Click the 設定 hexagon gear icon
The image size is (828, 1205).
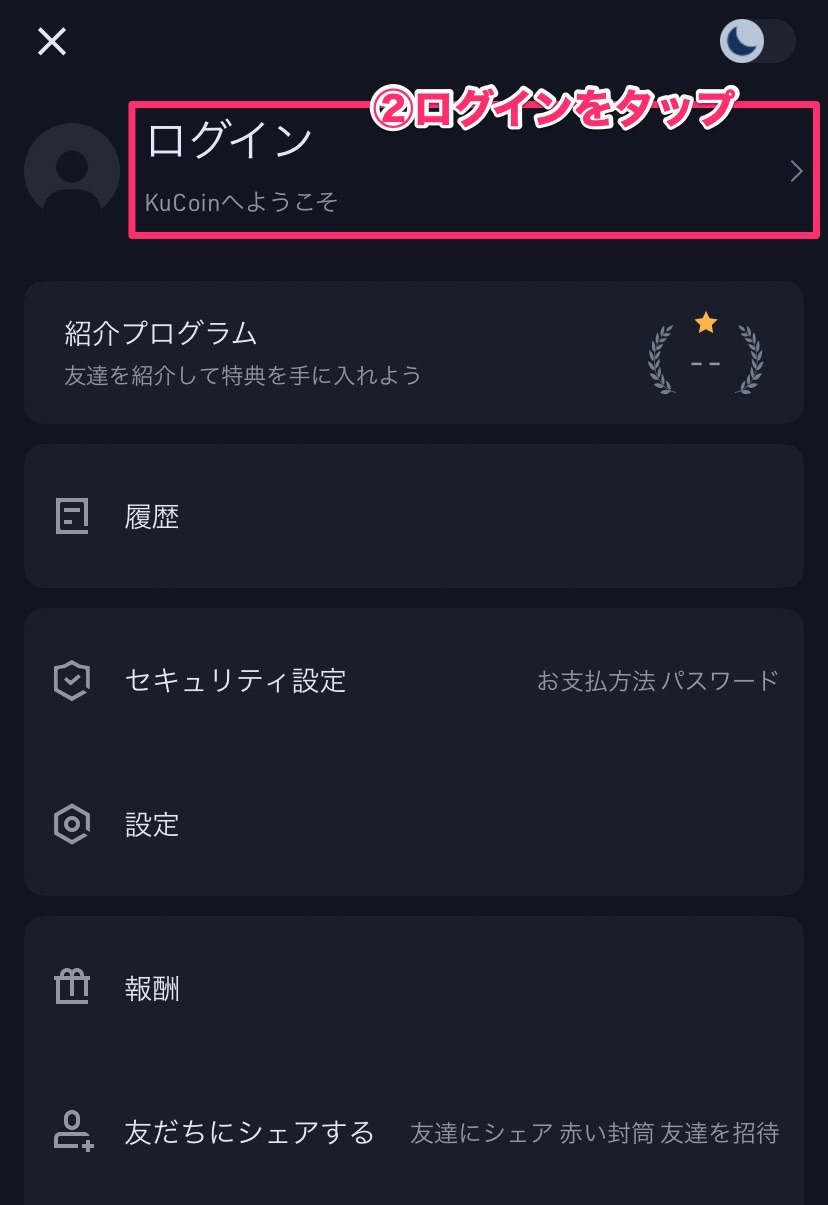[72, 825]
